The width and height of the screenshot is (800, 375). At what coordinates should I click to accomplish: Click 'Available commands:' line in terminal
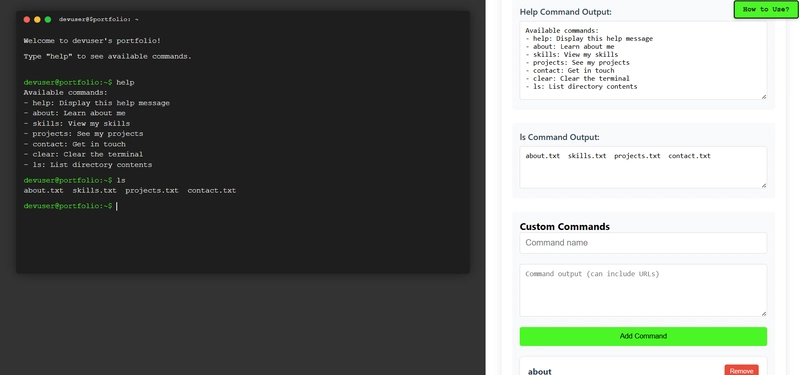pos(65,92)
